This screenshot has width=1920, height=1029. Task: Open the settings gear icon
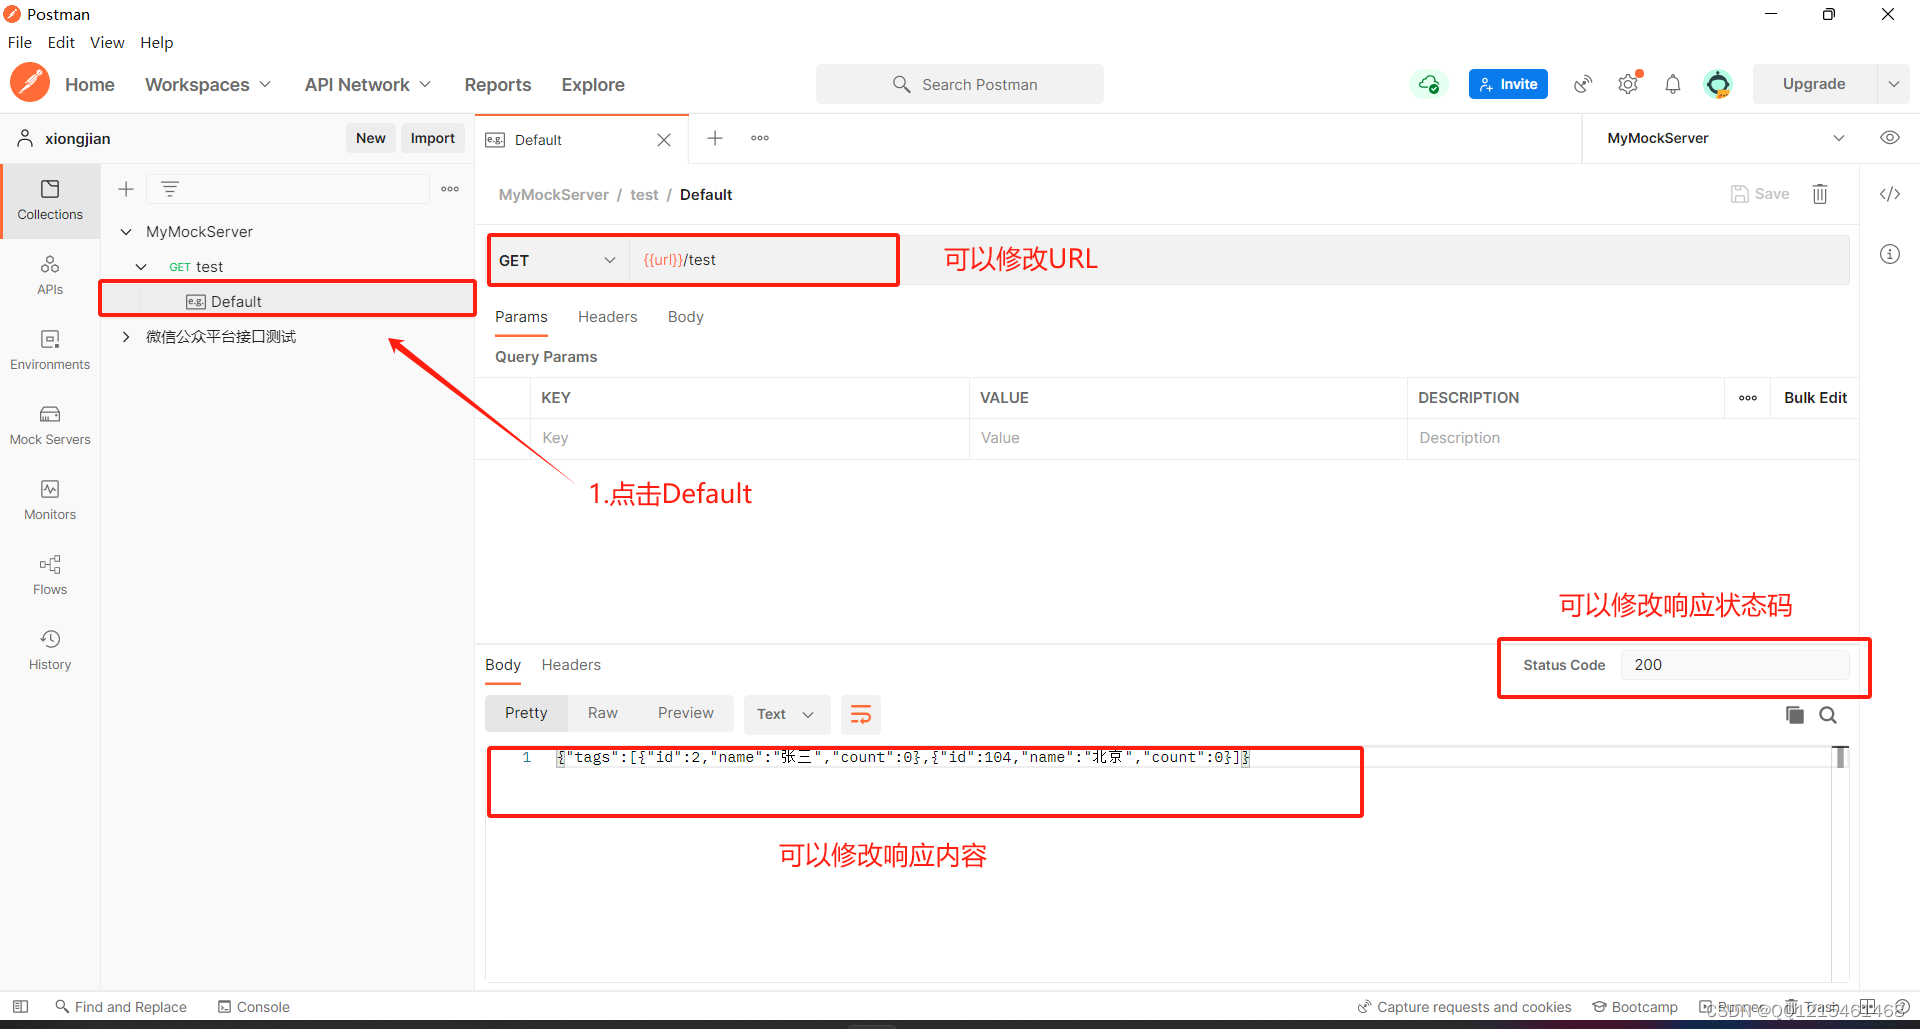pyautogui.click(x=1628, y=84)
